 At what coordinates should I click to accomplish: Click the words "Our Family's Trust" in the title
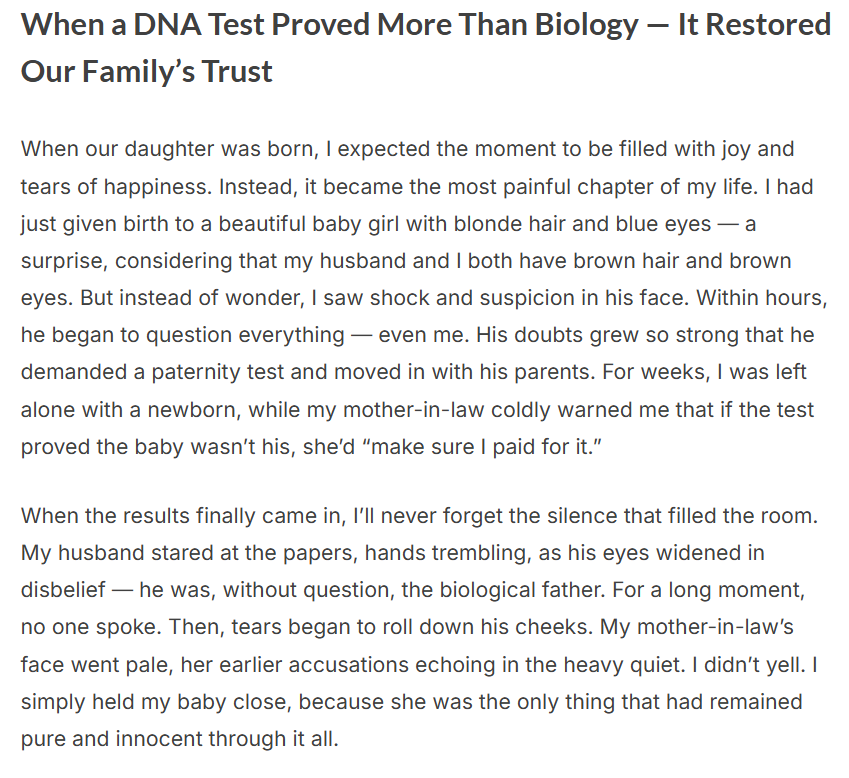147,71
